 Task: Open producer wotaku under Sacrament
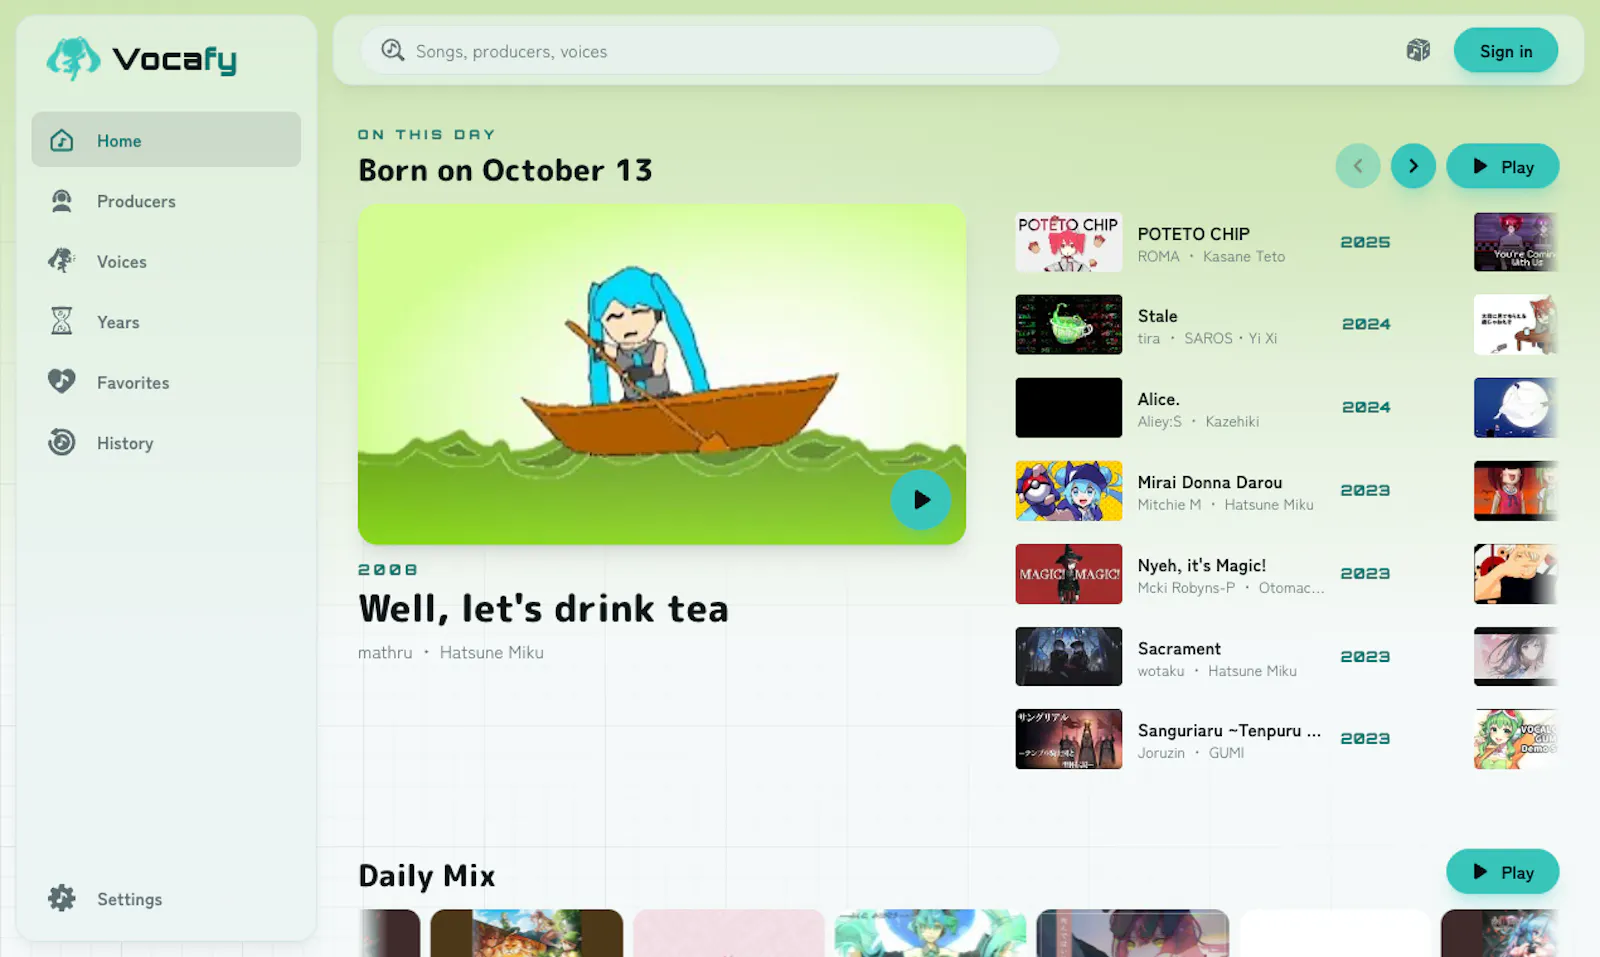1161,671
